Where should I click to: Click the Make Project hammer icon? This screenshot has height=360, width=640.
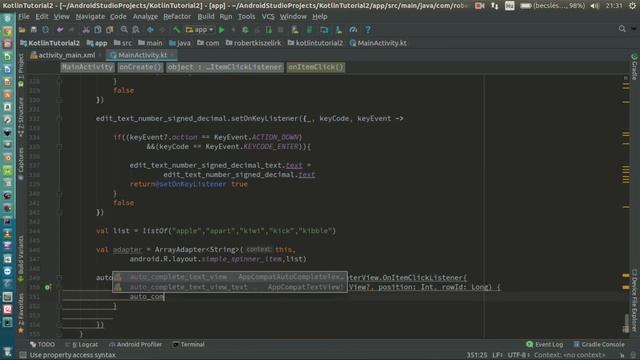point(176,30)
